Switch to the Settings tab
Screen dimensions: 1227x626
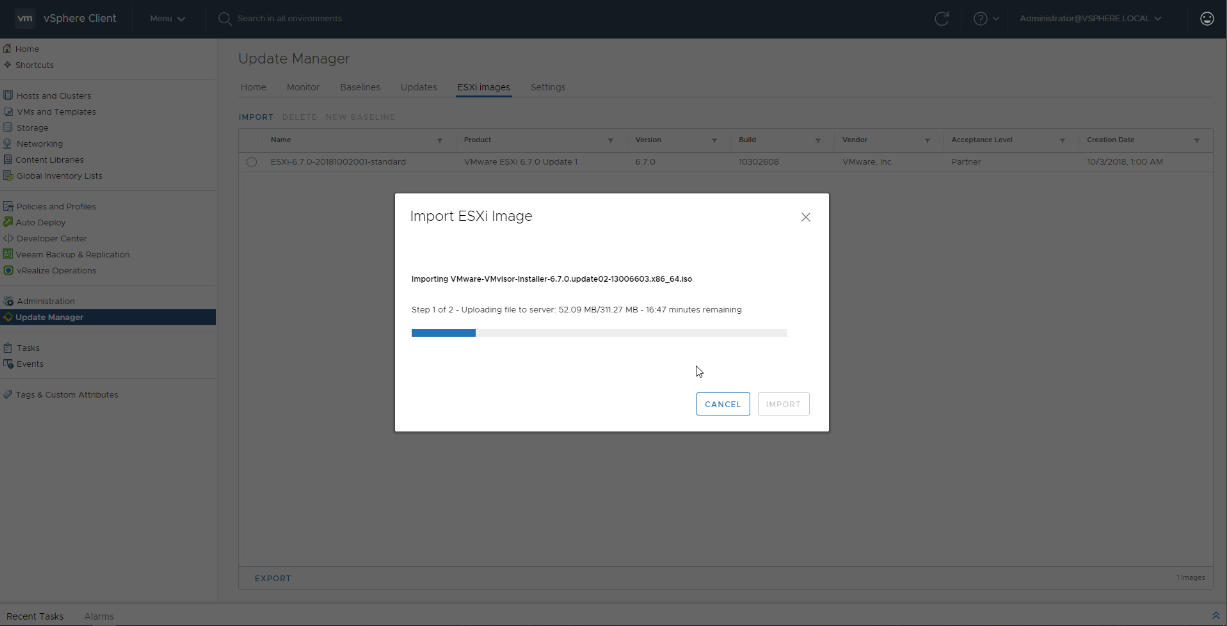click(548, 87)
